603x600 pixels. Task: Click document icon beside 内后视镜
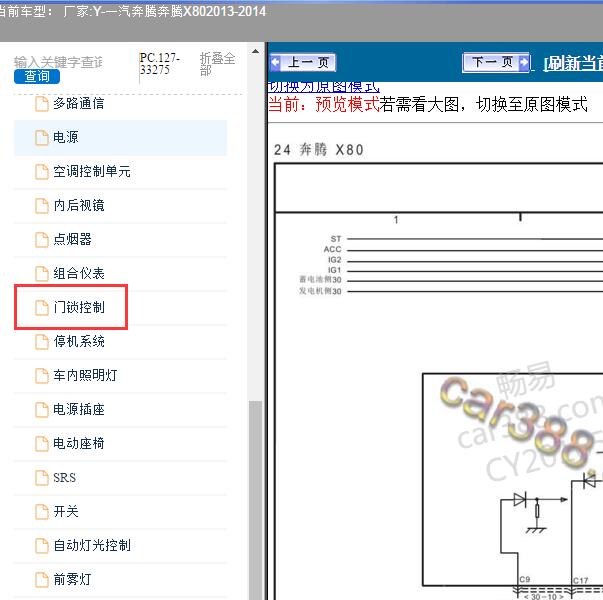(x=42, y=205)
